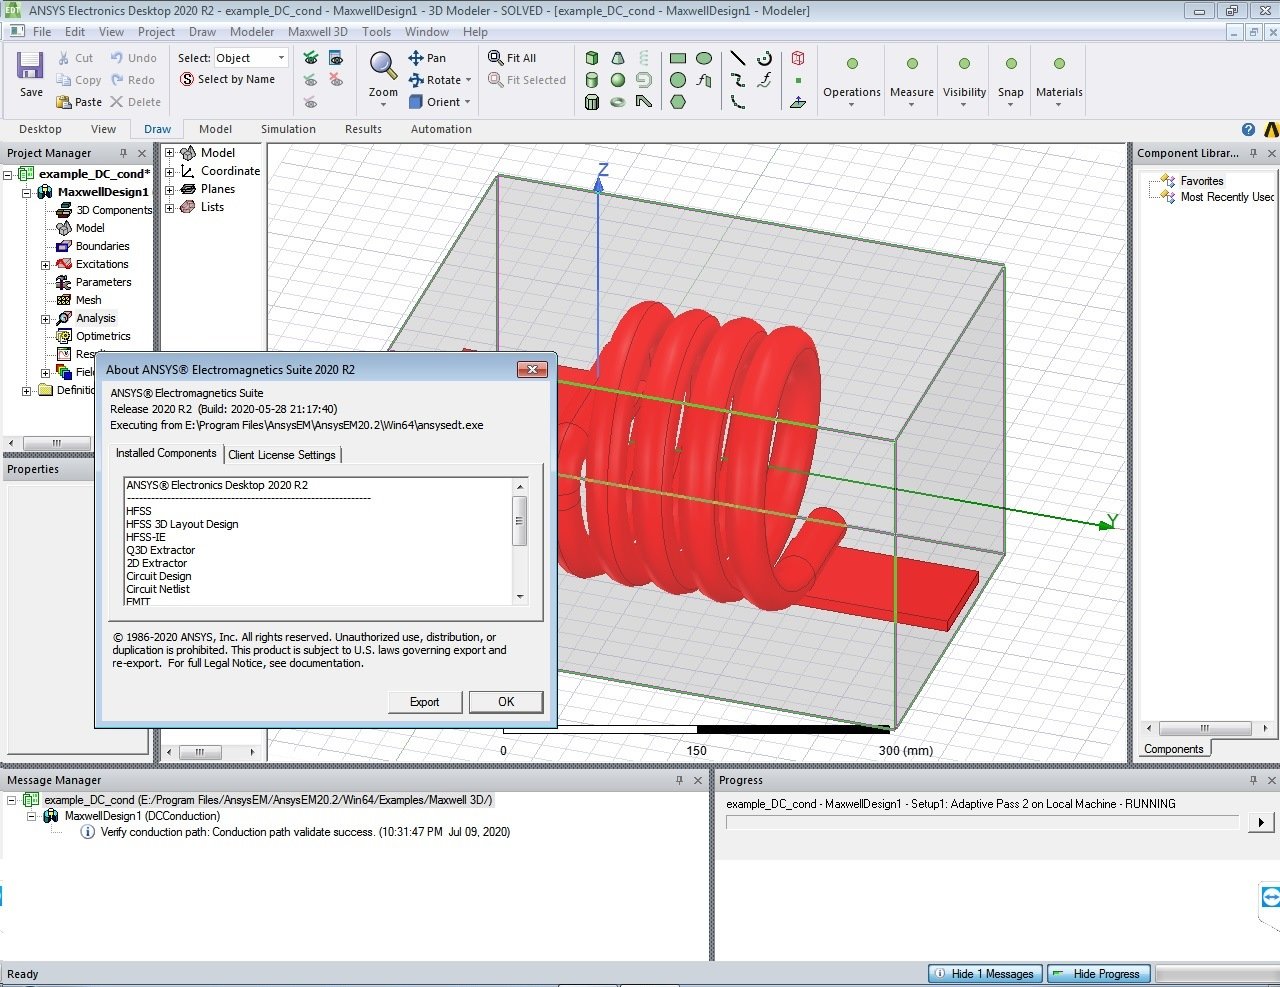Draw a regular polygon (hexagon) sheet

[678, 102]
